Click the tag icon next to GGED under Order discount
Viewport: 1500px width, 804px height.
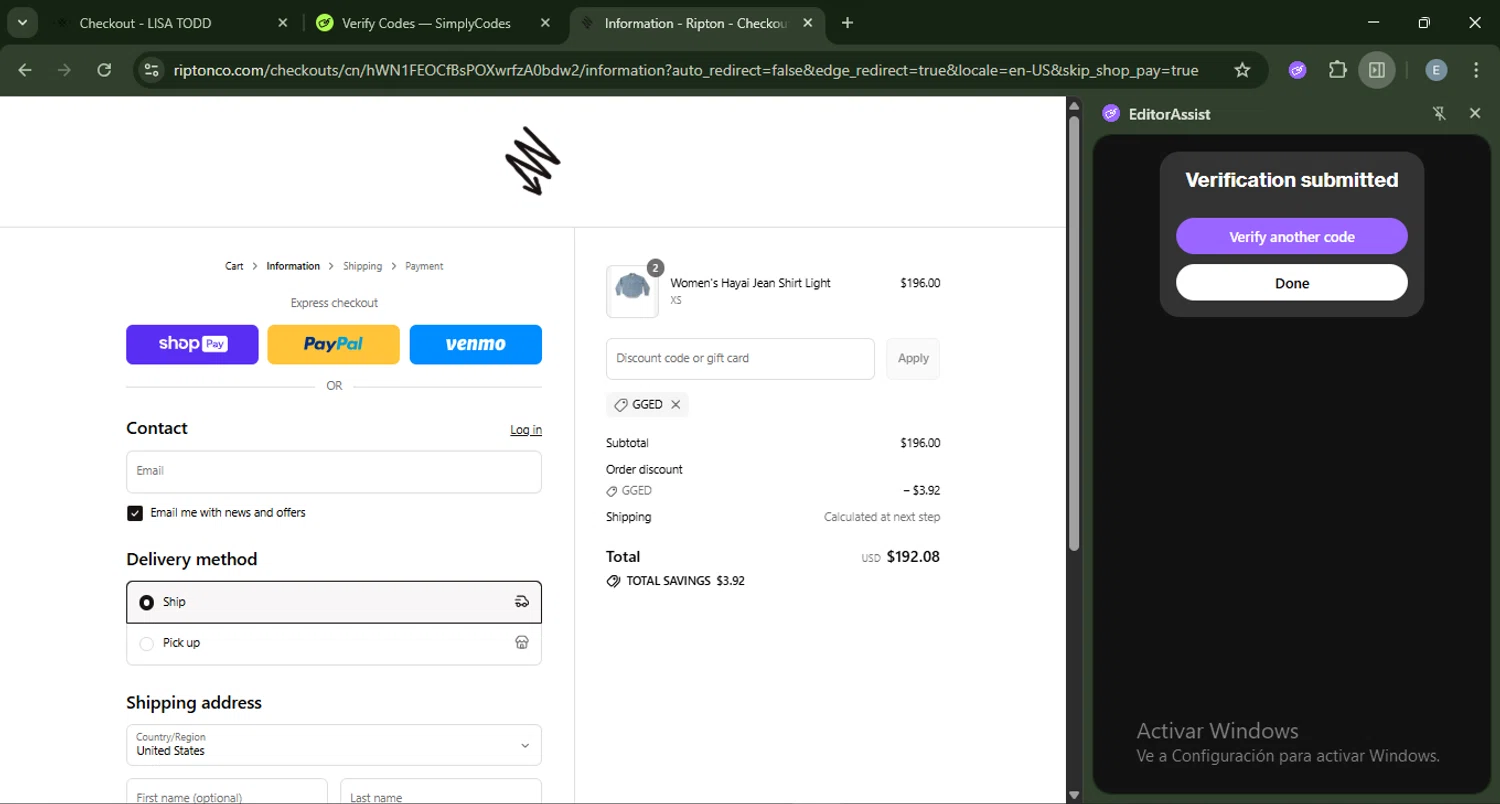click(x=612, y=491)
